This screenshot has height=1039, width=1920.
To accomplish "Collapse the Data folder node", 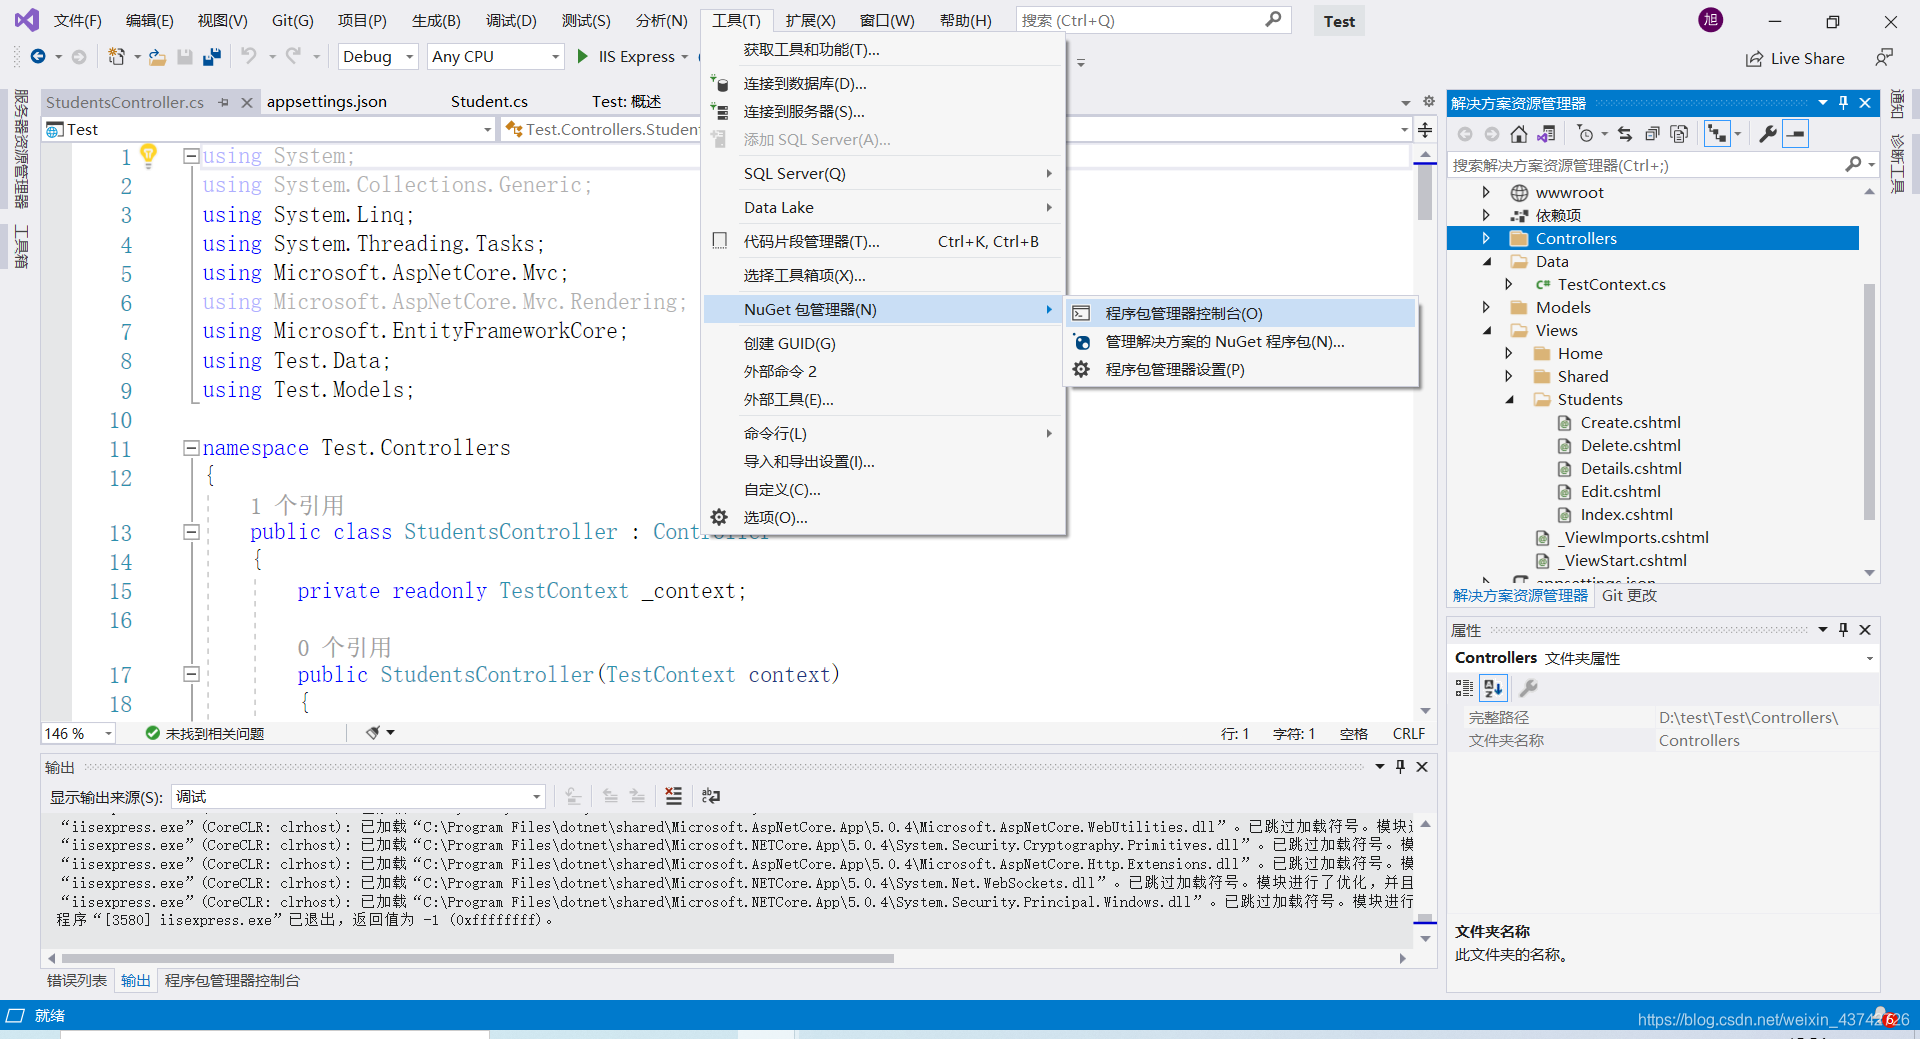I will click(1487, 261).
